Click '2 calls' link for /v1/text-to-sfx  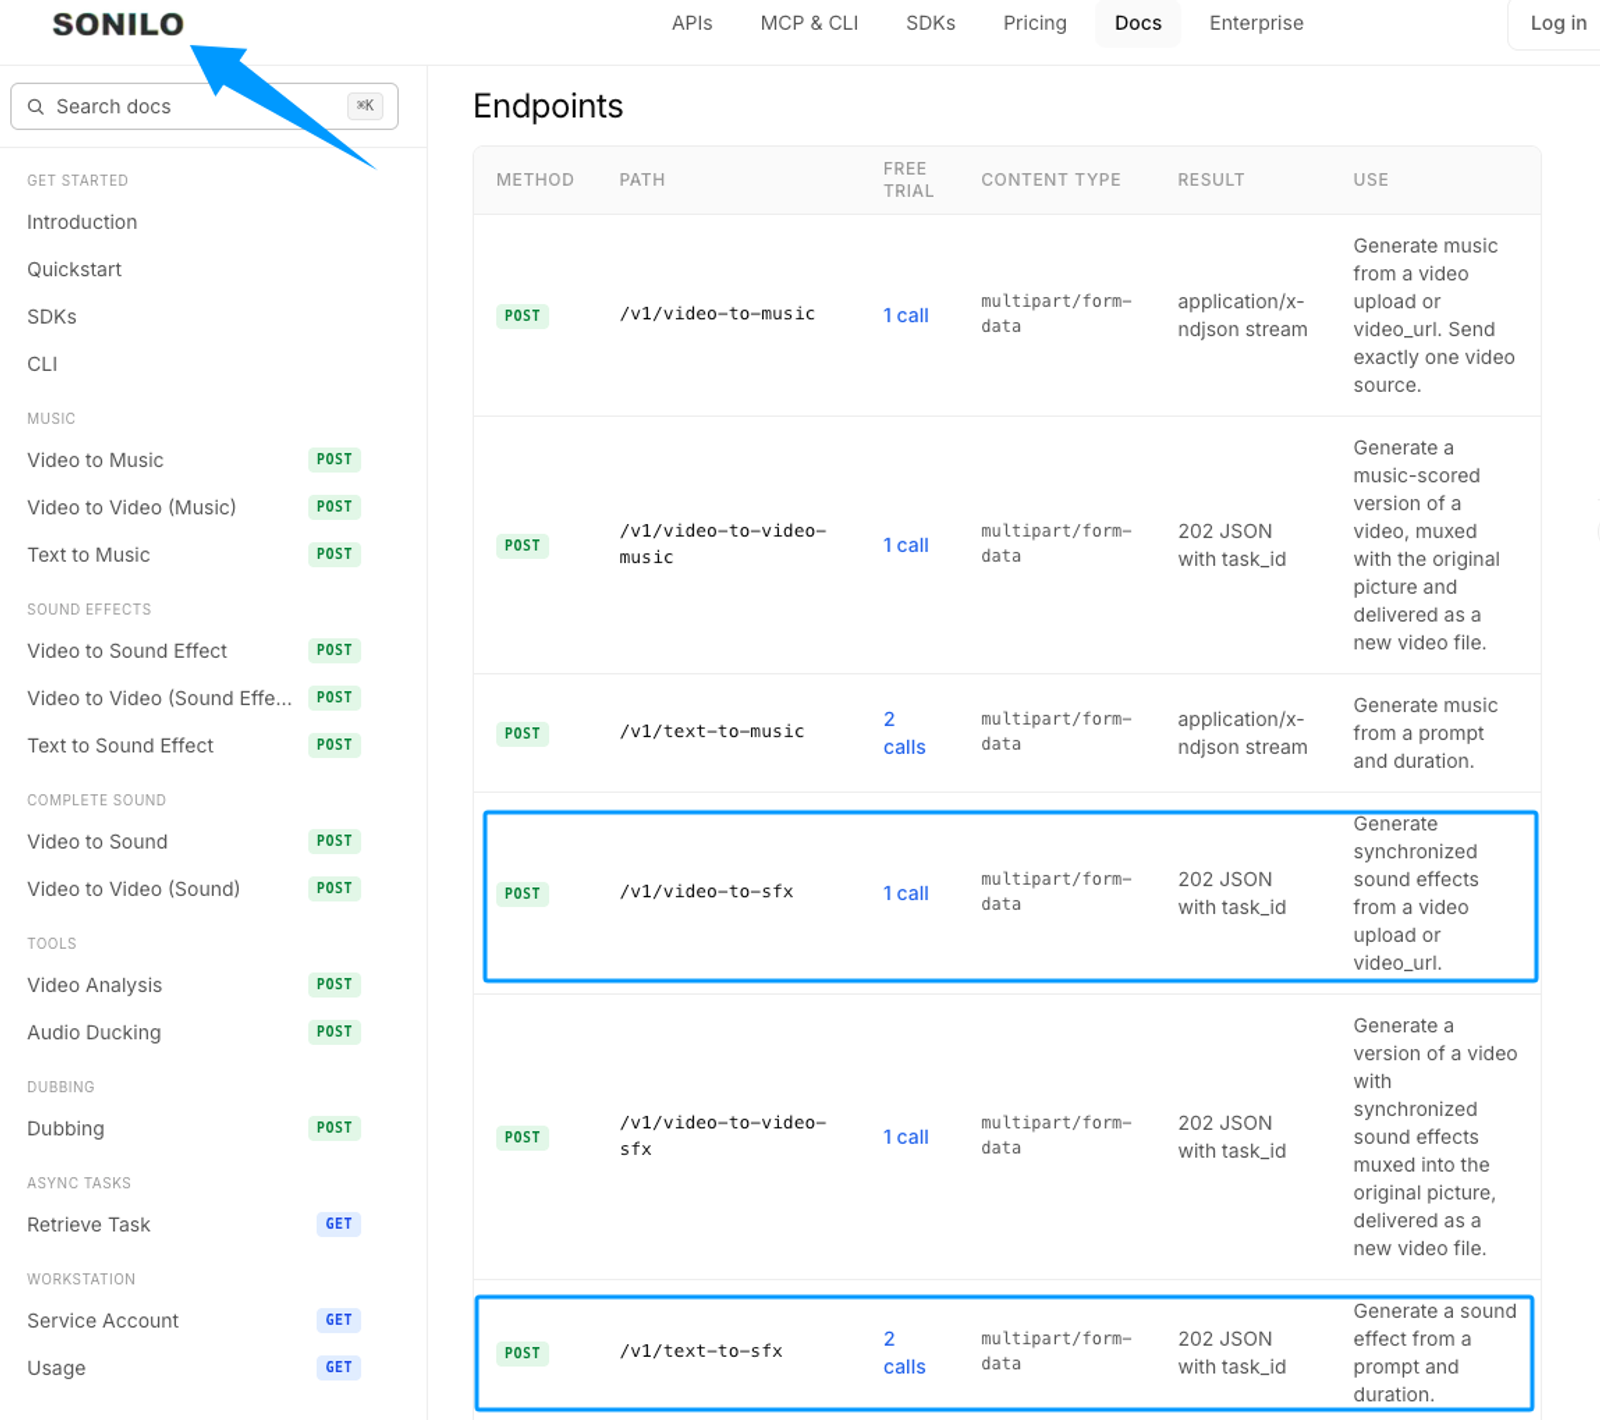click(x=904, y=1353)
